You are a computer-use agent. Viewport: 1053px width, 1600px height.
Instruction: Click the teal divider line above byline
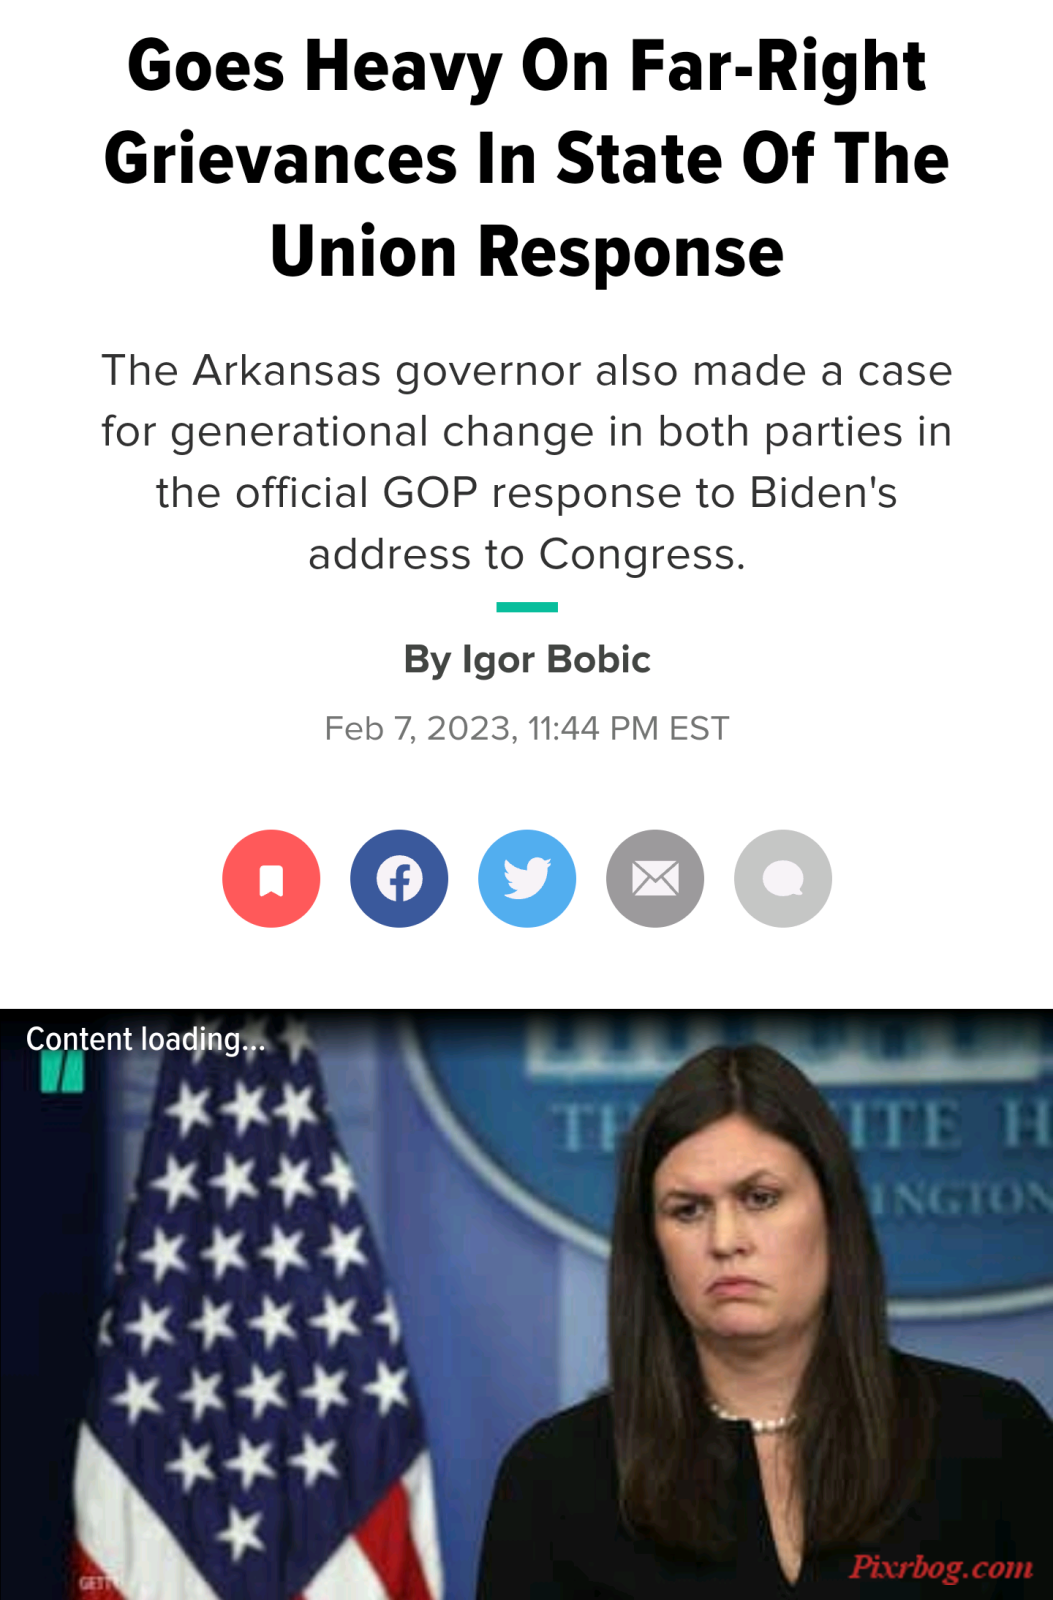pyautogui.click(x=527, y=607)
